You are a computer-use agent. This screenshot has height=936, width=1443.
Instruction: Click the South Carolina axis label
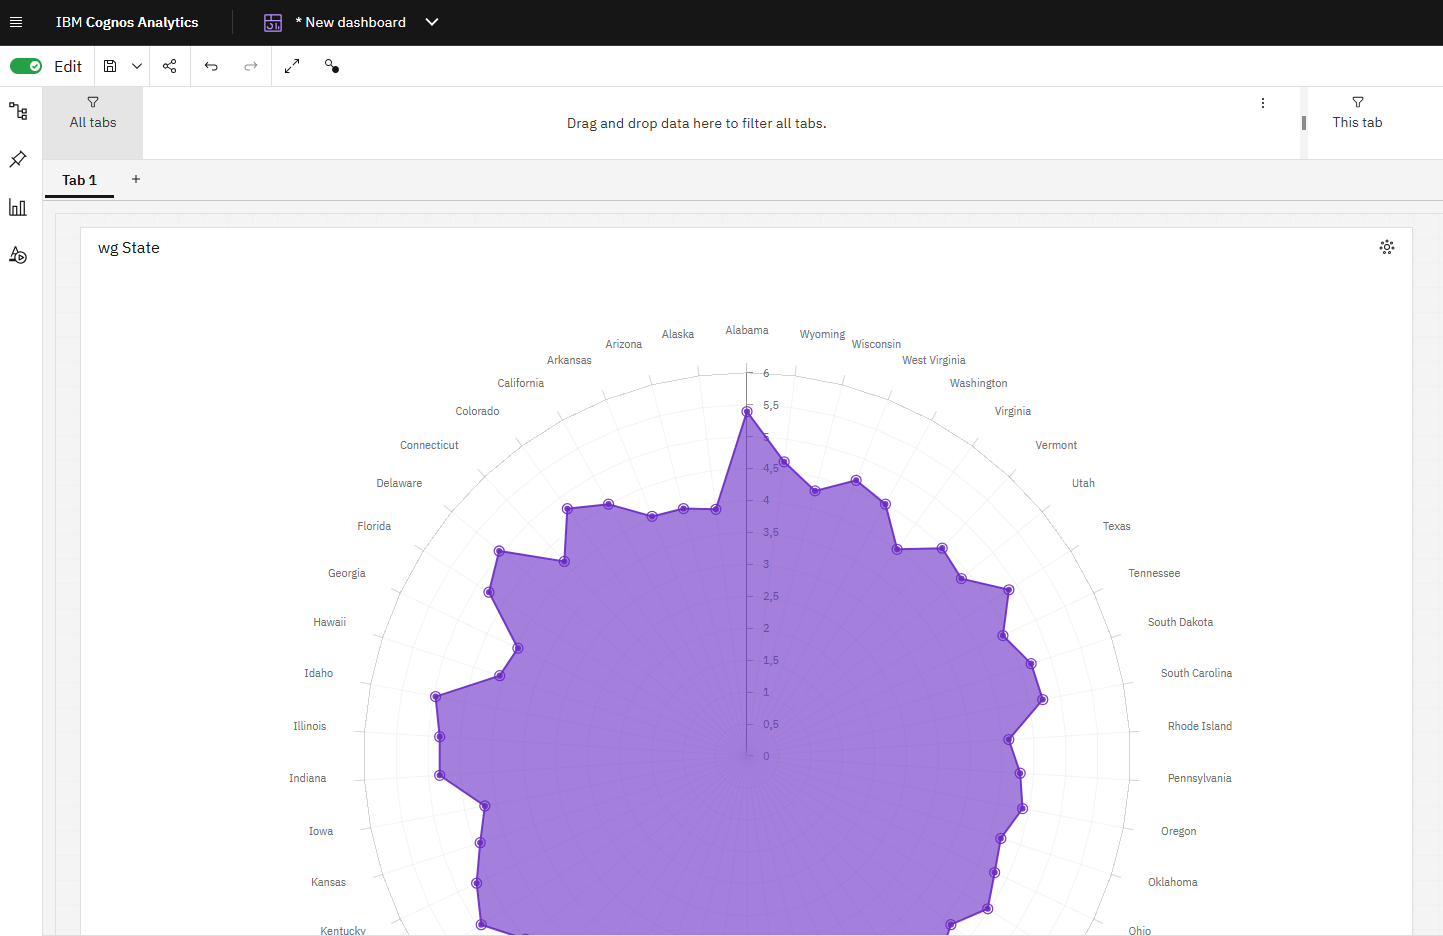click(1196, 673)
